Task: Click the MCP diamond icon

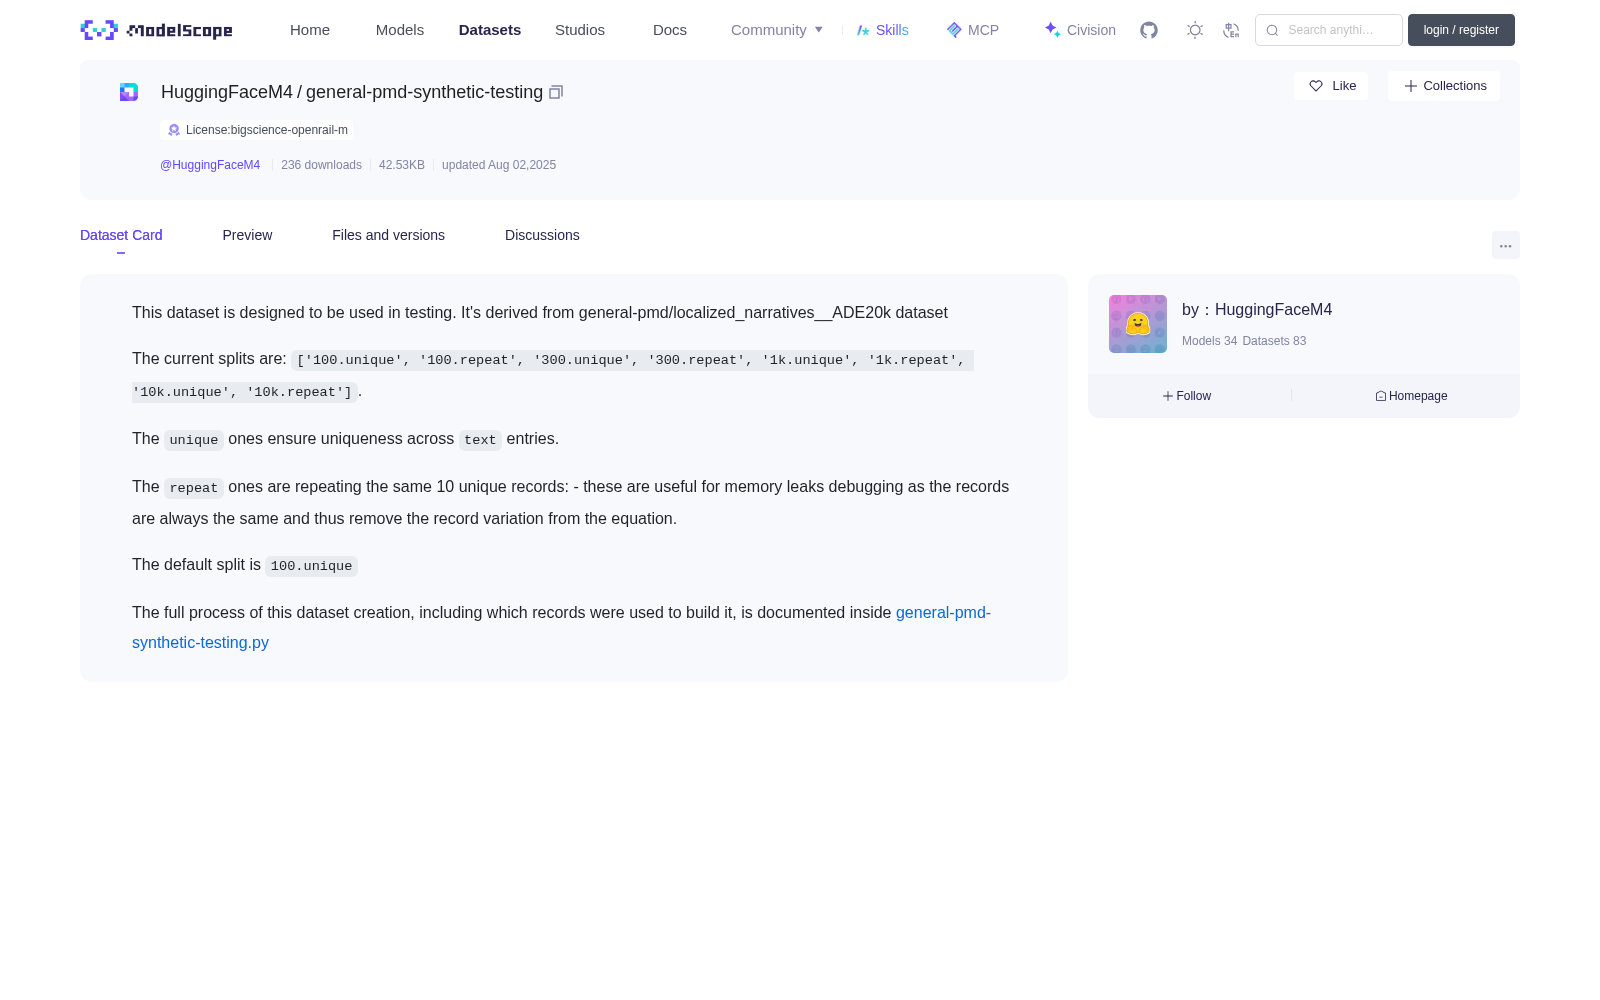Action: (954, 30)
